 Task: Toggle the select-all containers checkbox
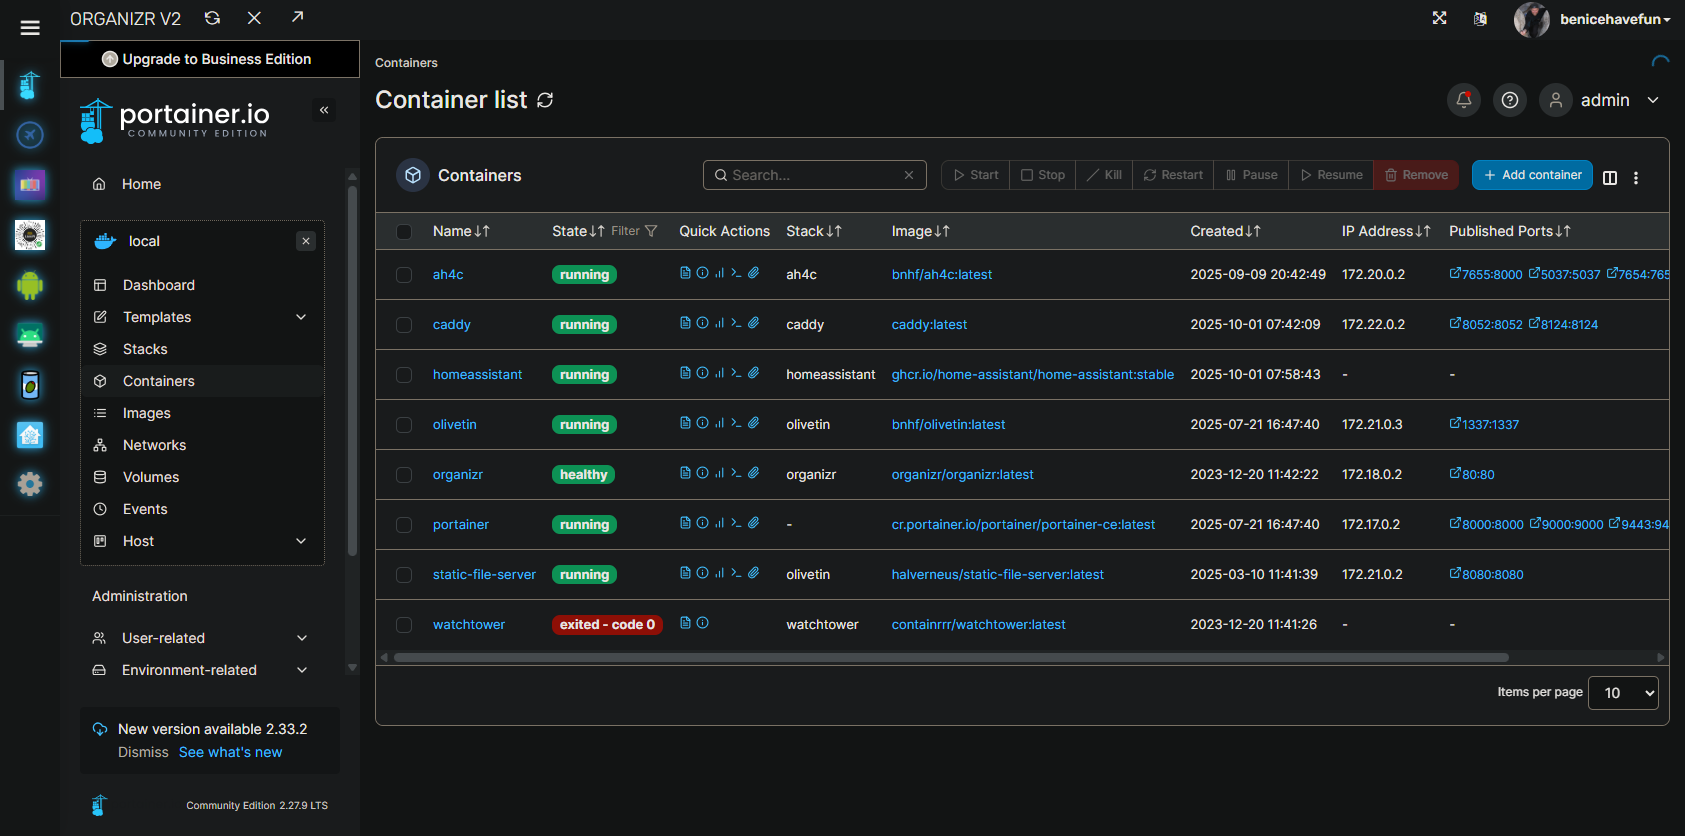point(404,232)
